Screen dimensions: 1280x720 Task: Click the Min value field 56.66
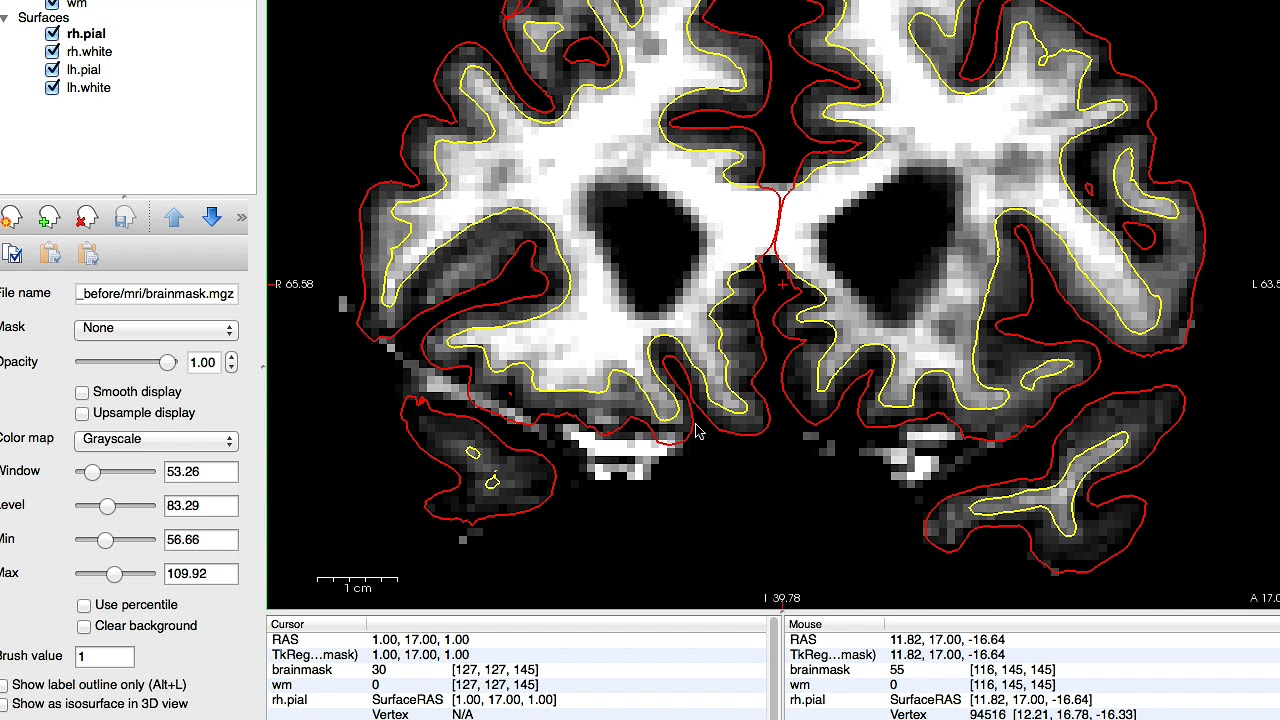(201, 540)
